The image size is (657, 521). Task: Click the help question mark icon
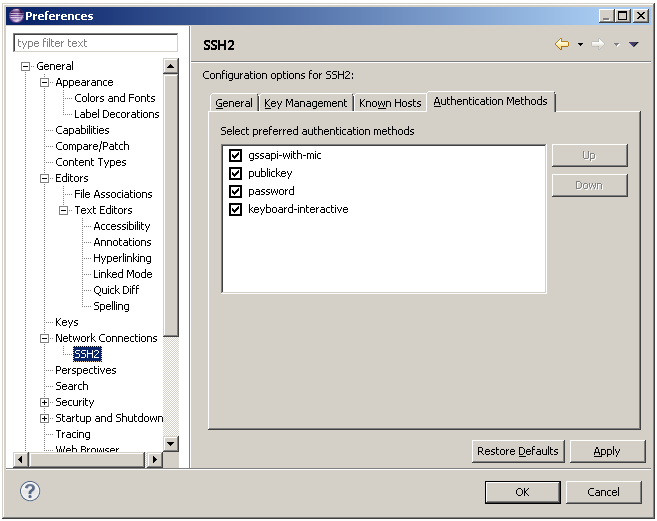click(30, 492)
